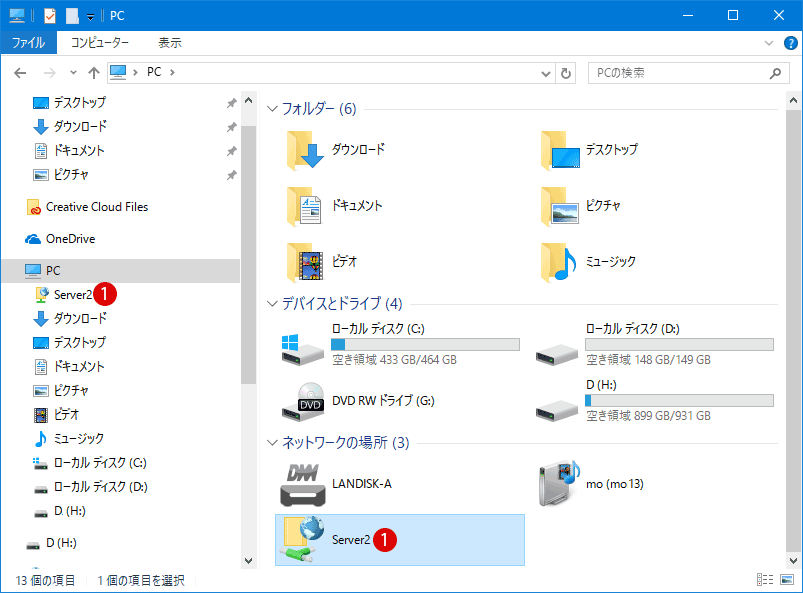Refresh the current location
The height and width of the screenshot is (593, 803).
(x=566, y=73)
